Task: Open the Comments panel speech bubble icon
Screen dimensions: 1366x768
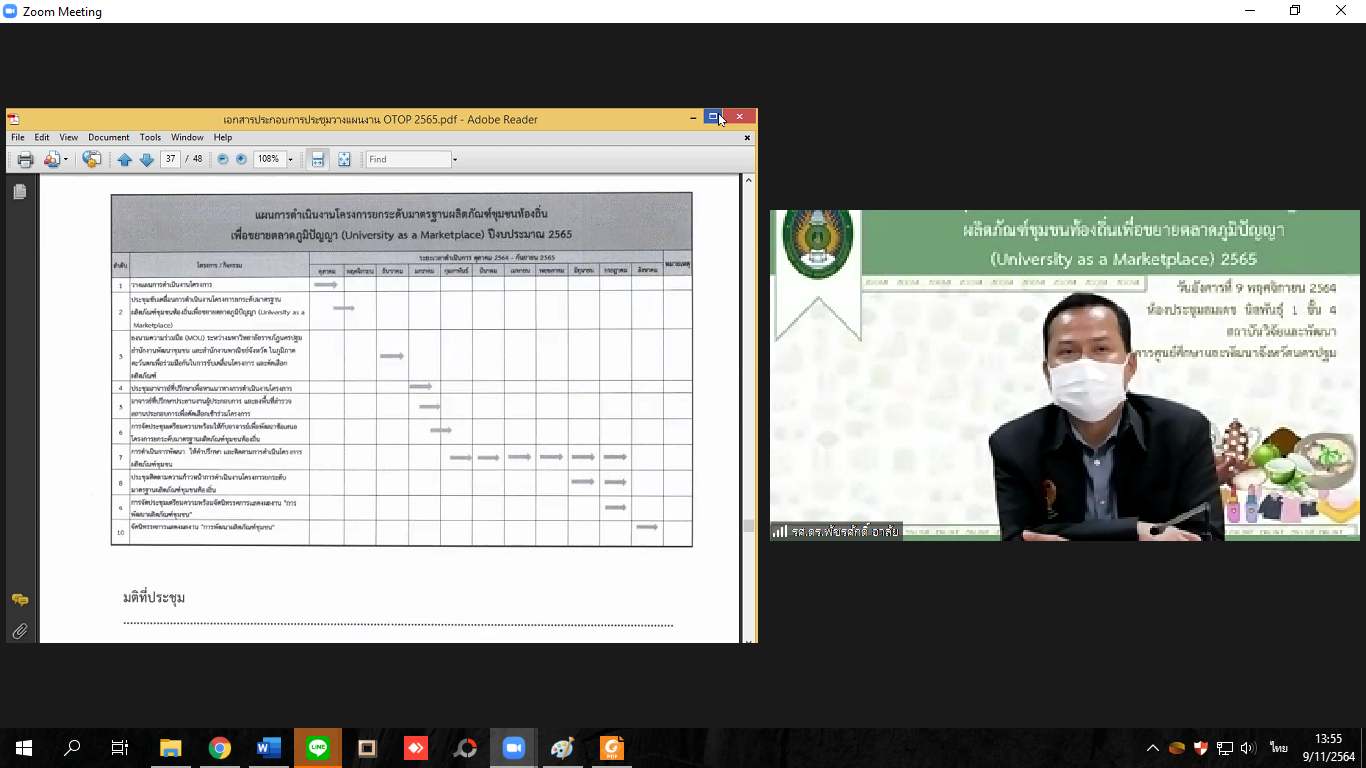Action: [x=20, y=600]
